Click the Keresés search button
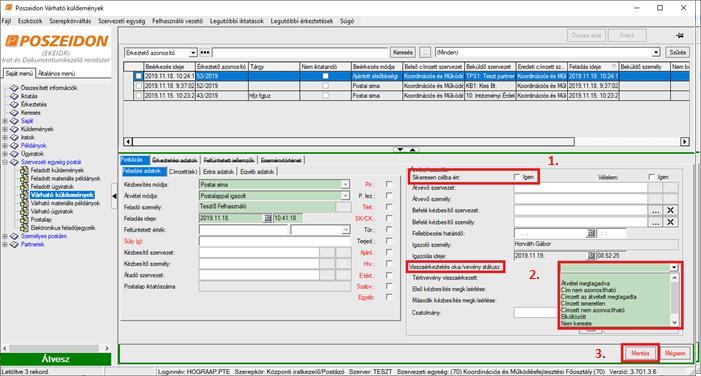 pos(402,53)
